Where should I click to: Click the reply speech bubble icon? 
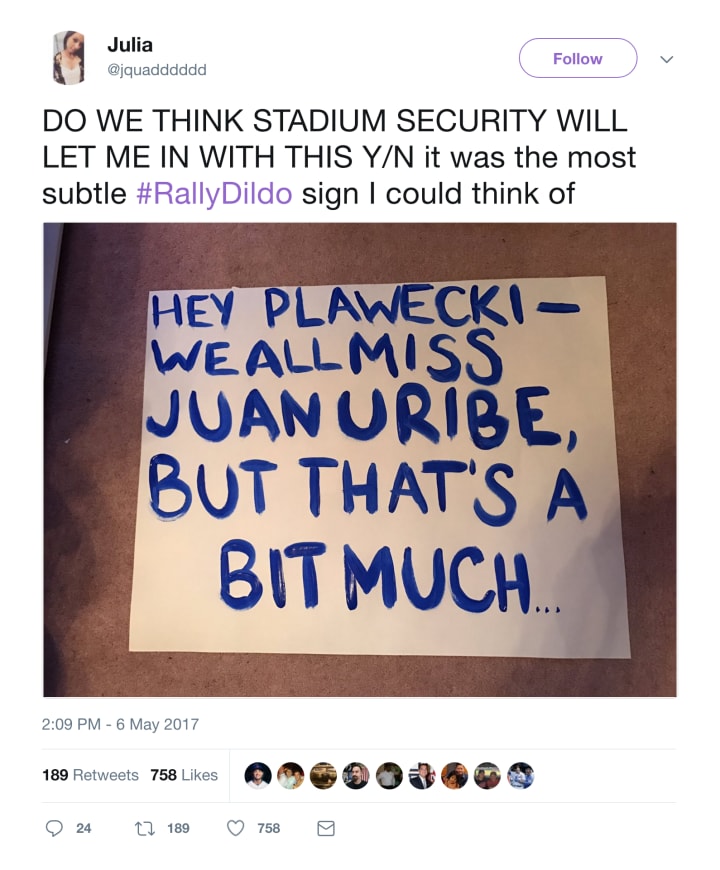coord(54,828)
